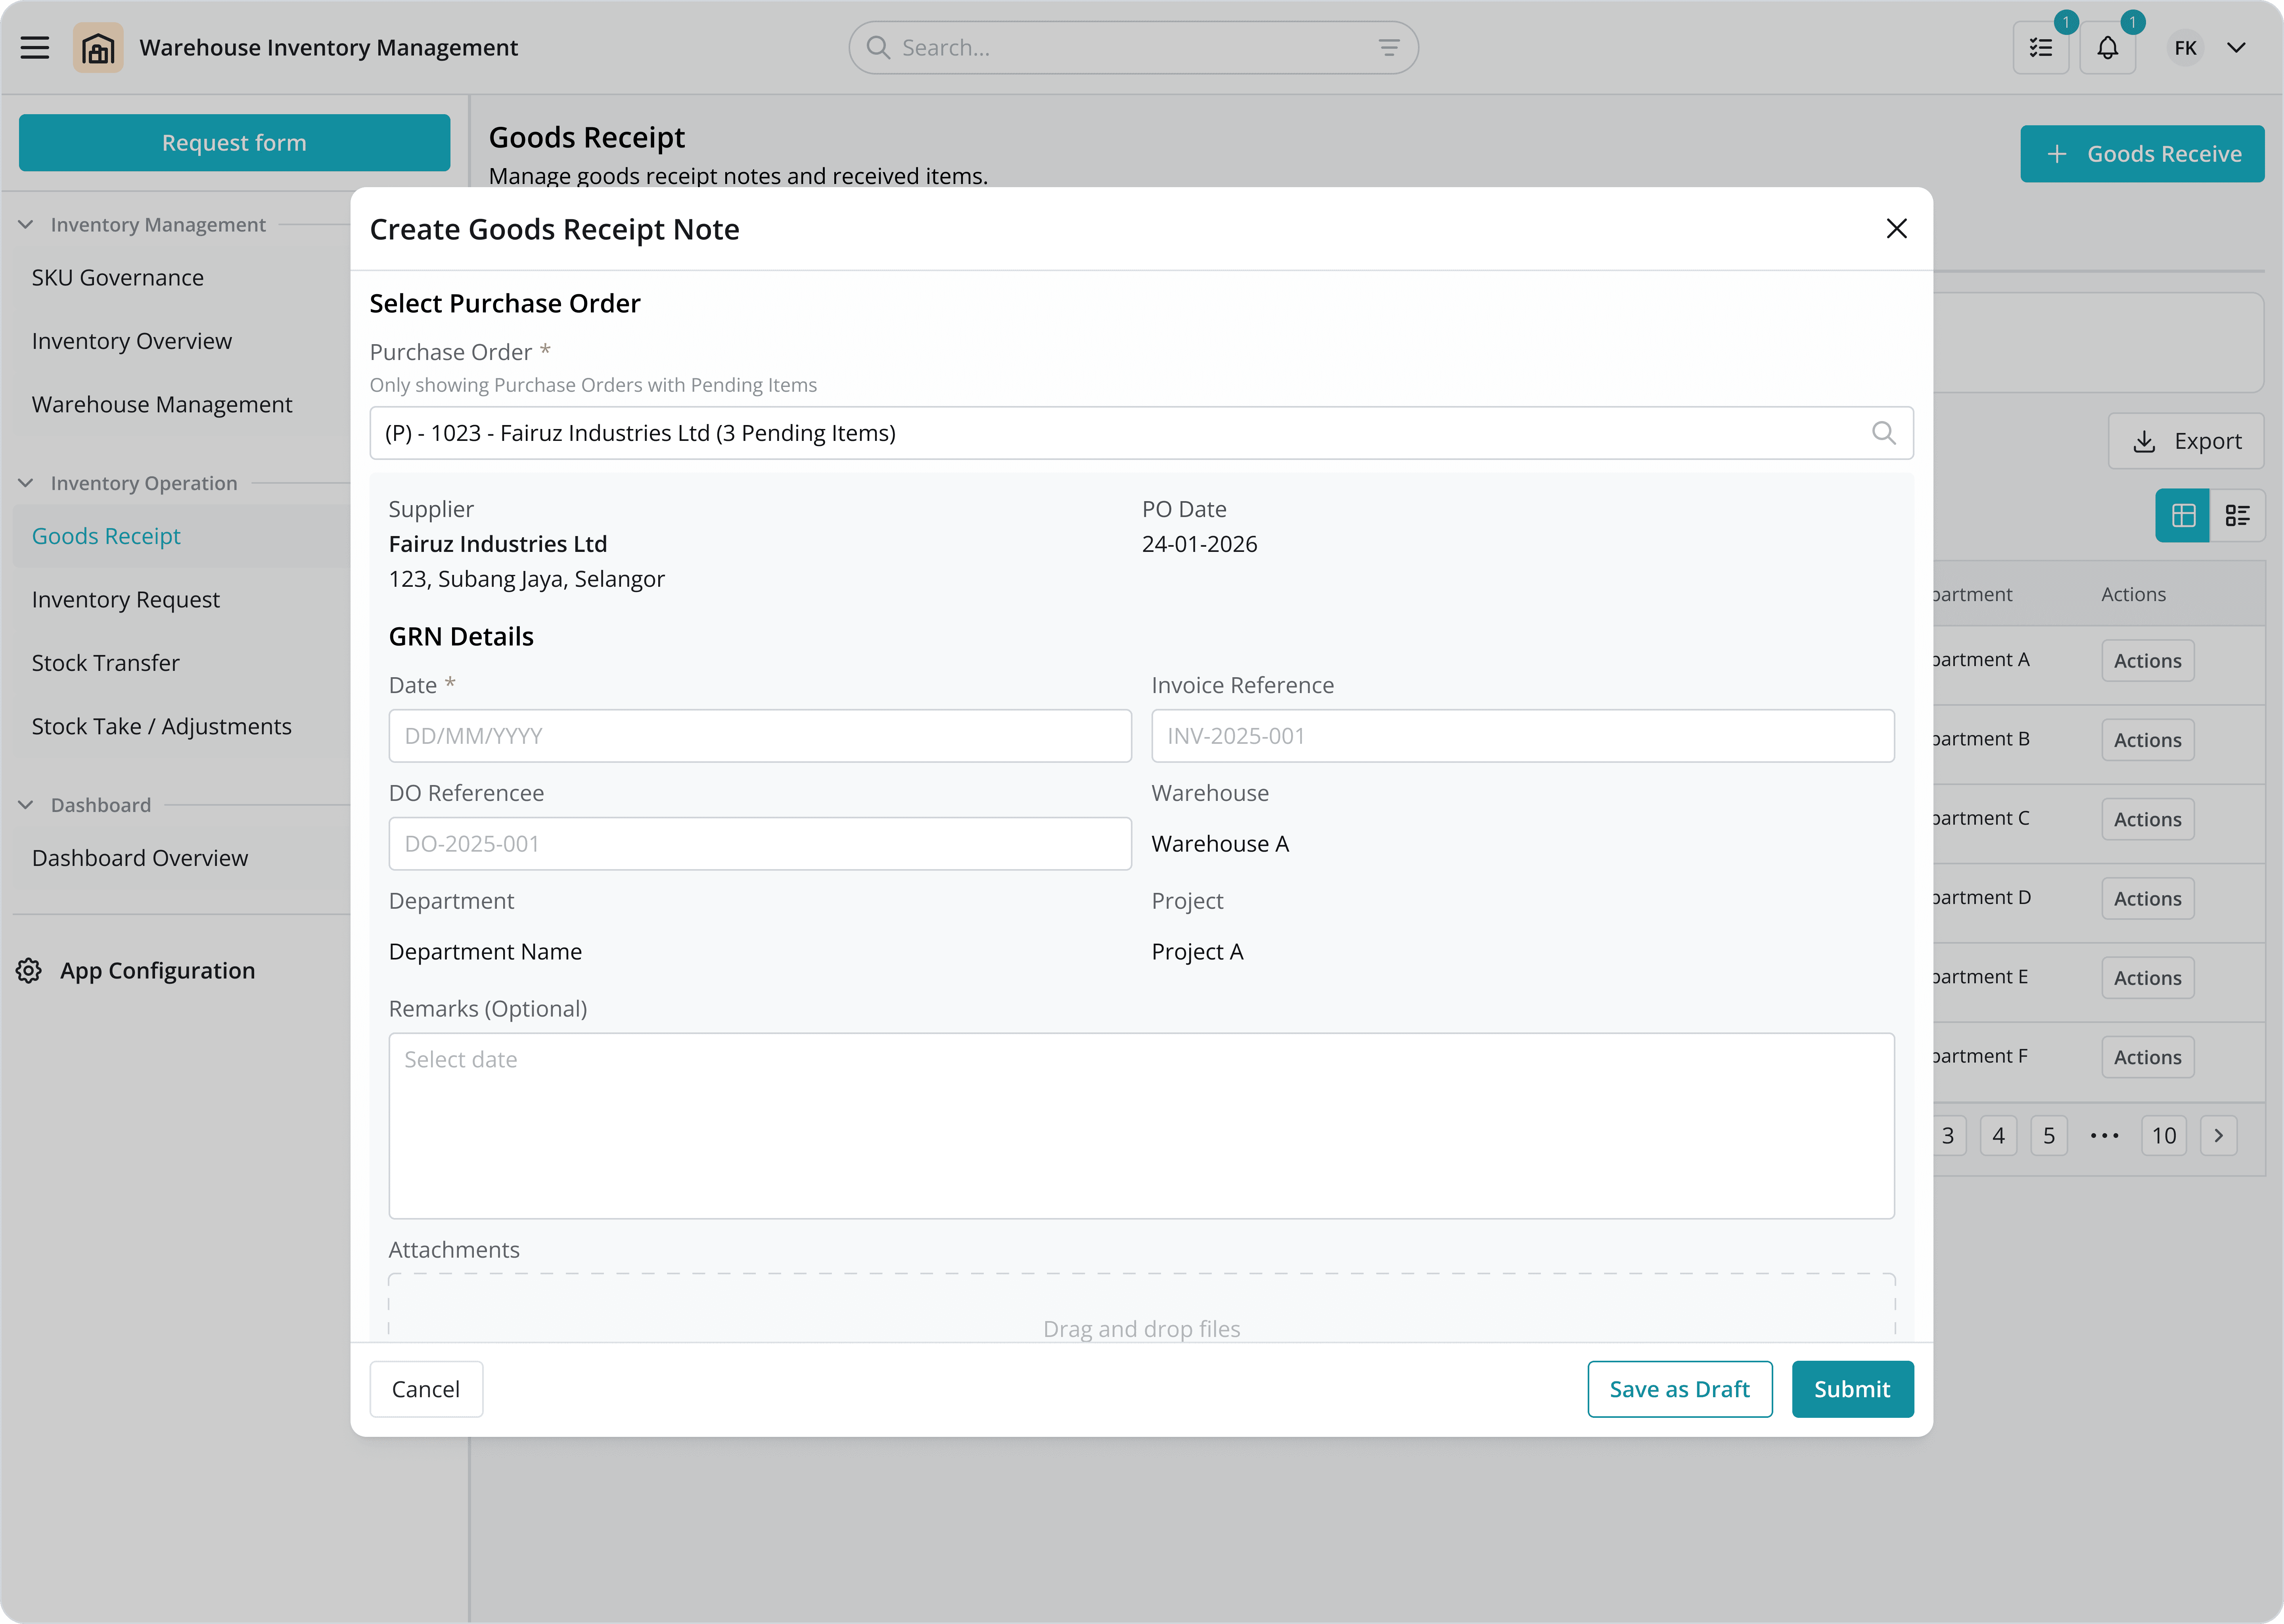Open the notifications bell

point(2107,48)
